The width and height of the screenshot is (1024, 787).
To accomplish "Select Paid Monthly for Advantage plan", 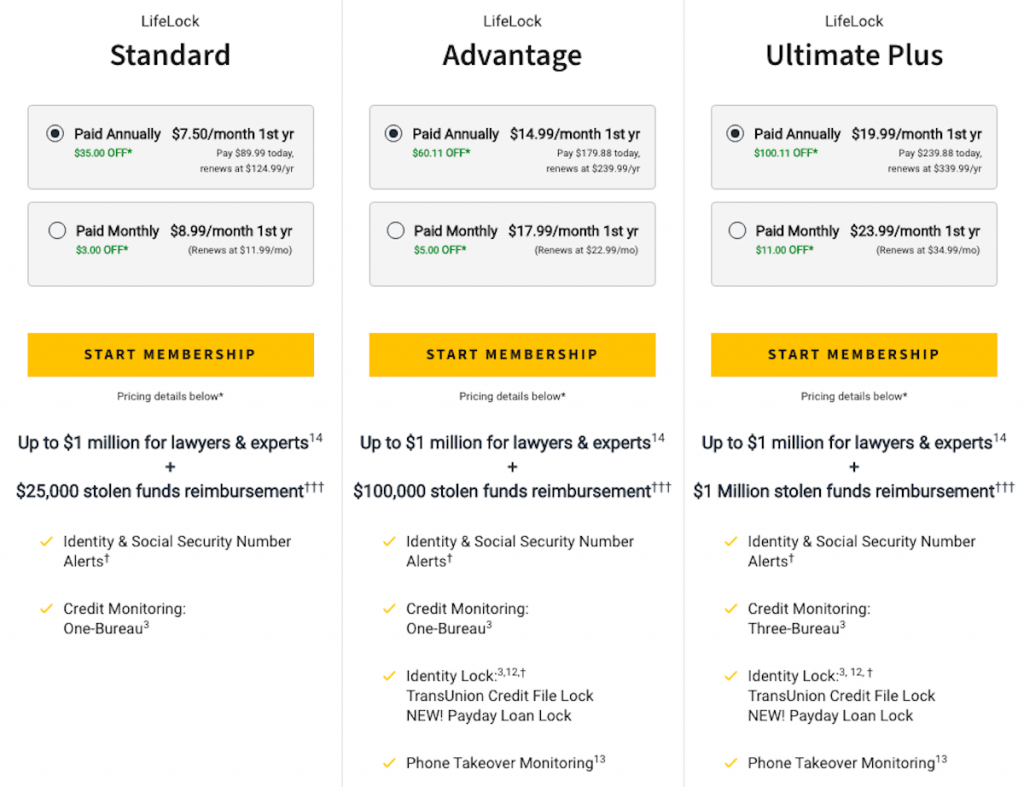I will (395, 231).
